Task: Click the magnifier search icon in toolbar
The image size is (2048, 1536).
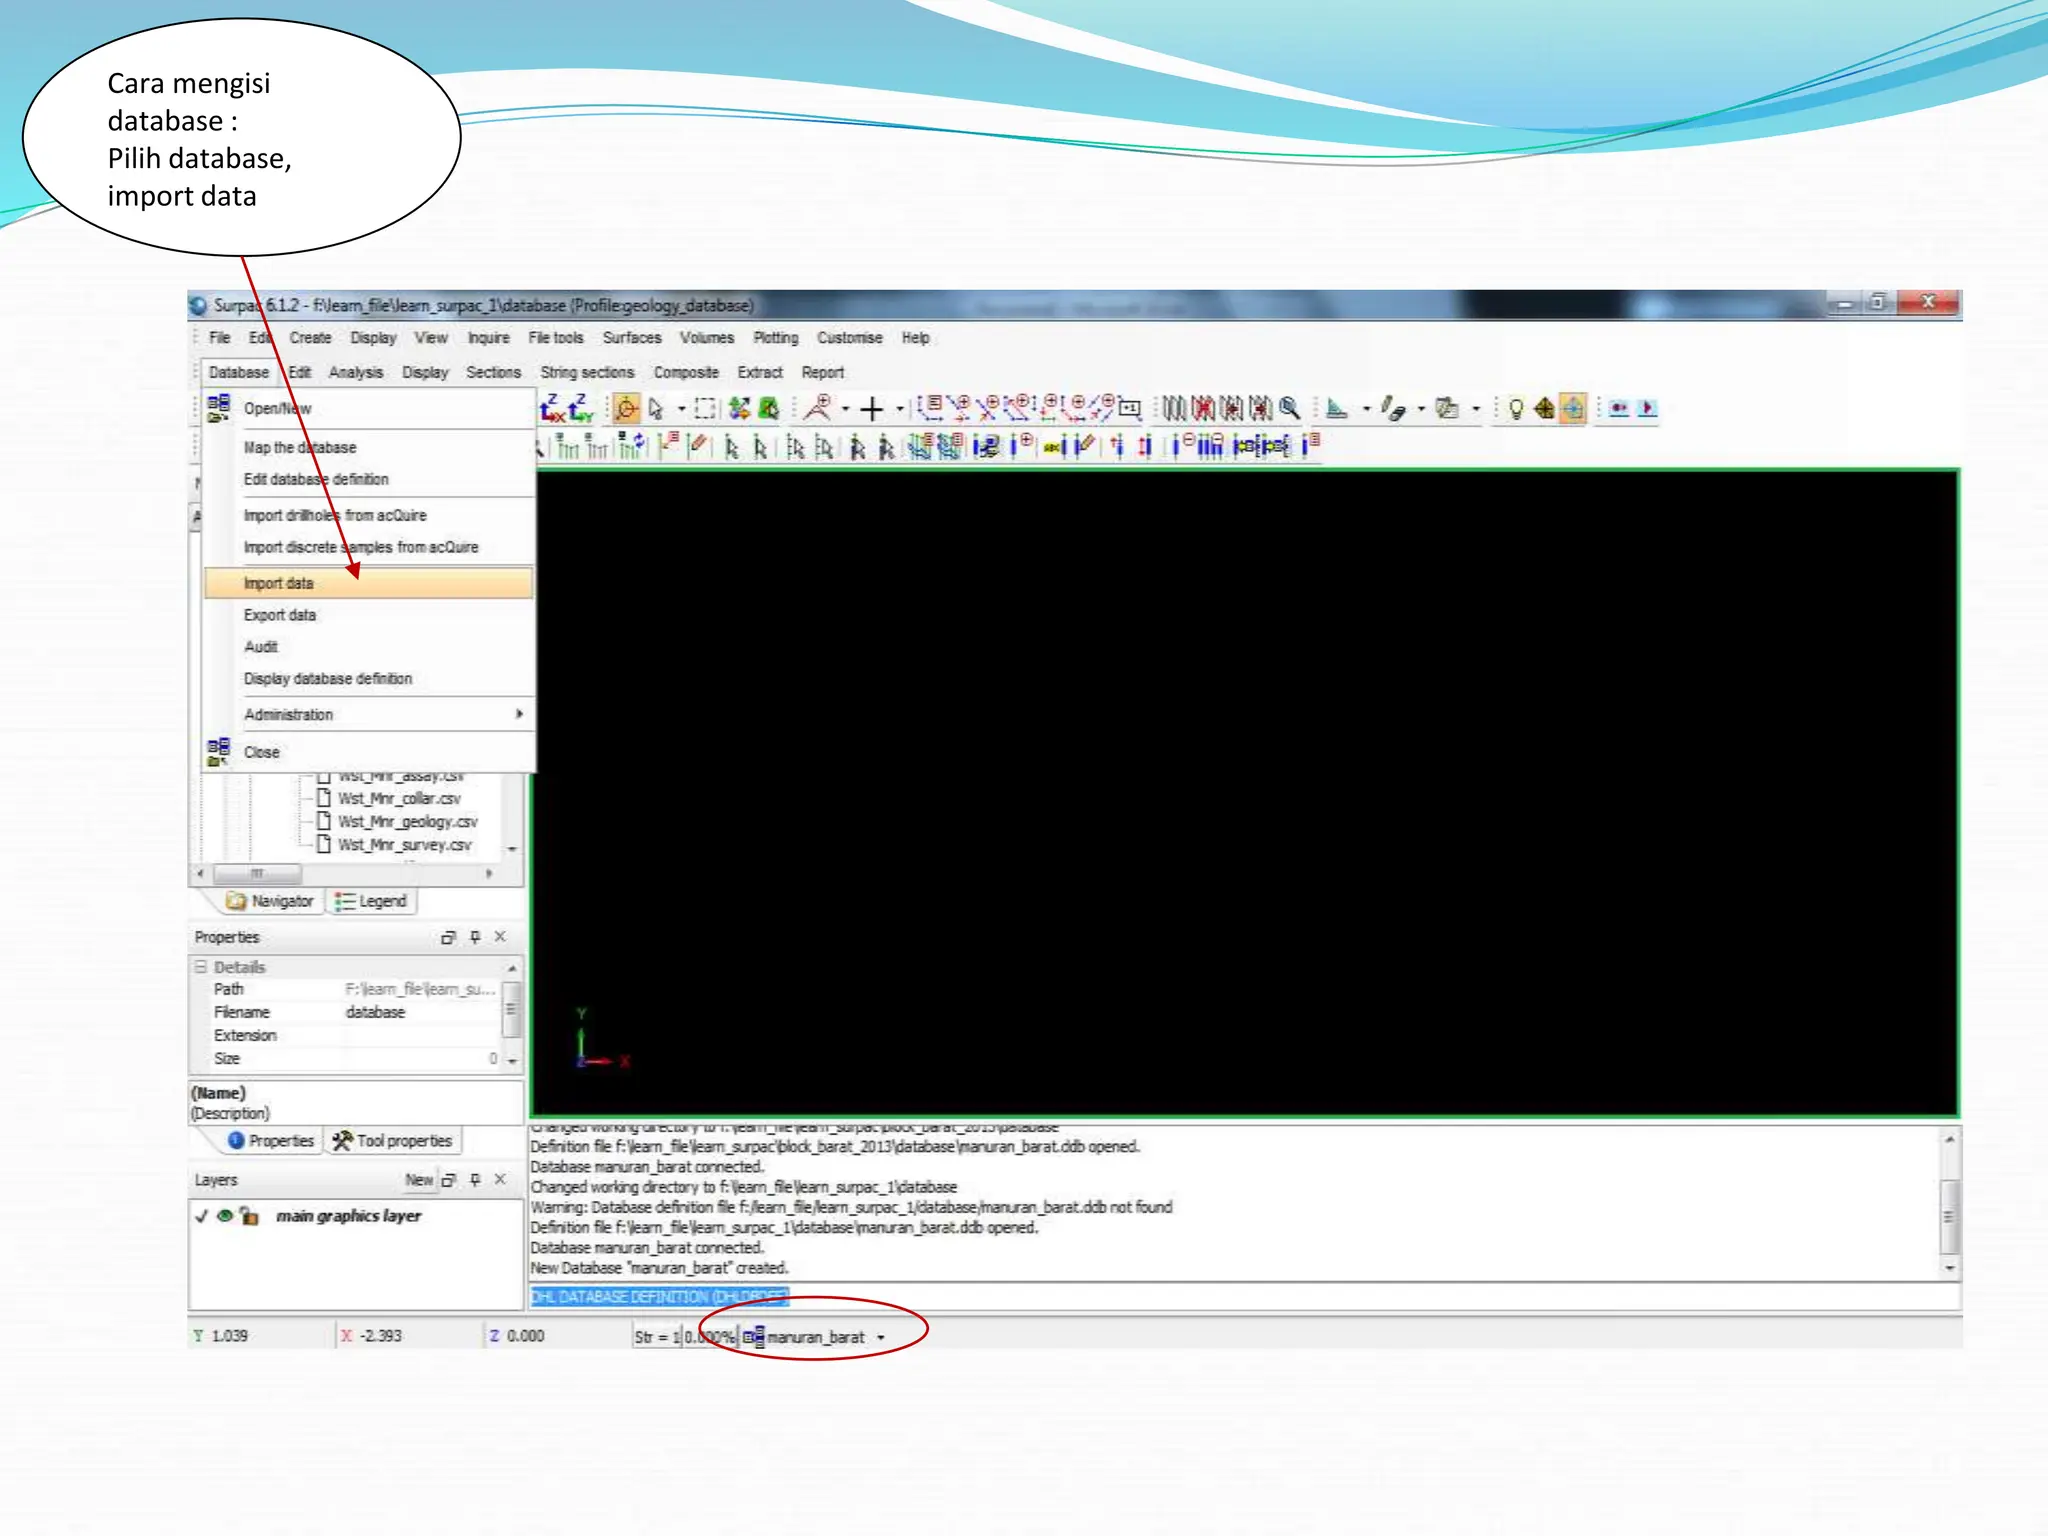Action: [x=1290, y=408]
